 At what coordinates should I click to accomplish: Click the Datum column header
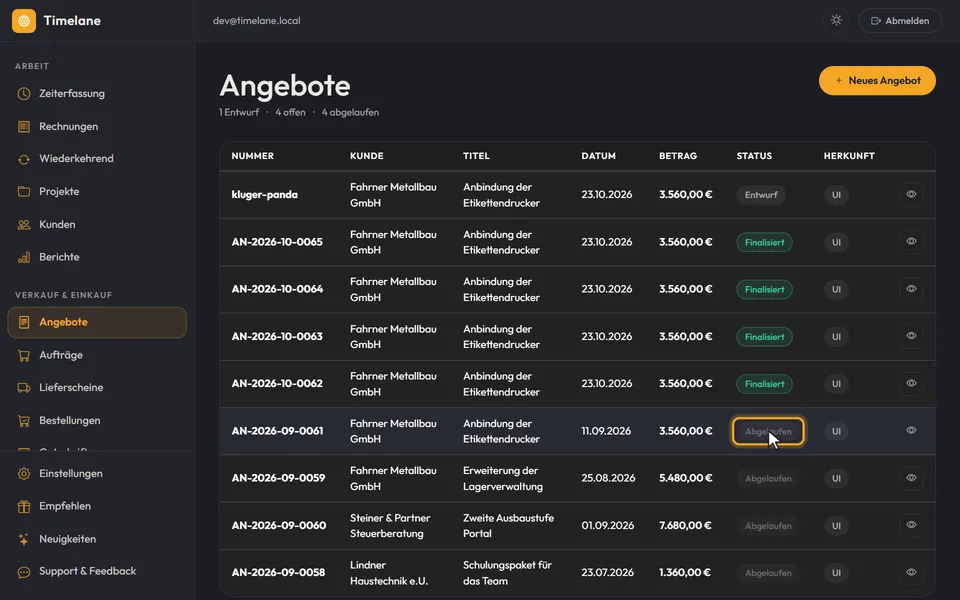click(598, 156)
